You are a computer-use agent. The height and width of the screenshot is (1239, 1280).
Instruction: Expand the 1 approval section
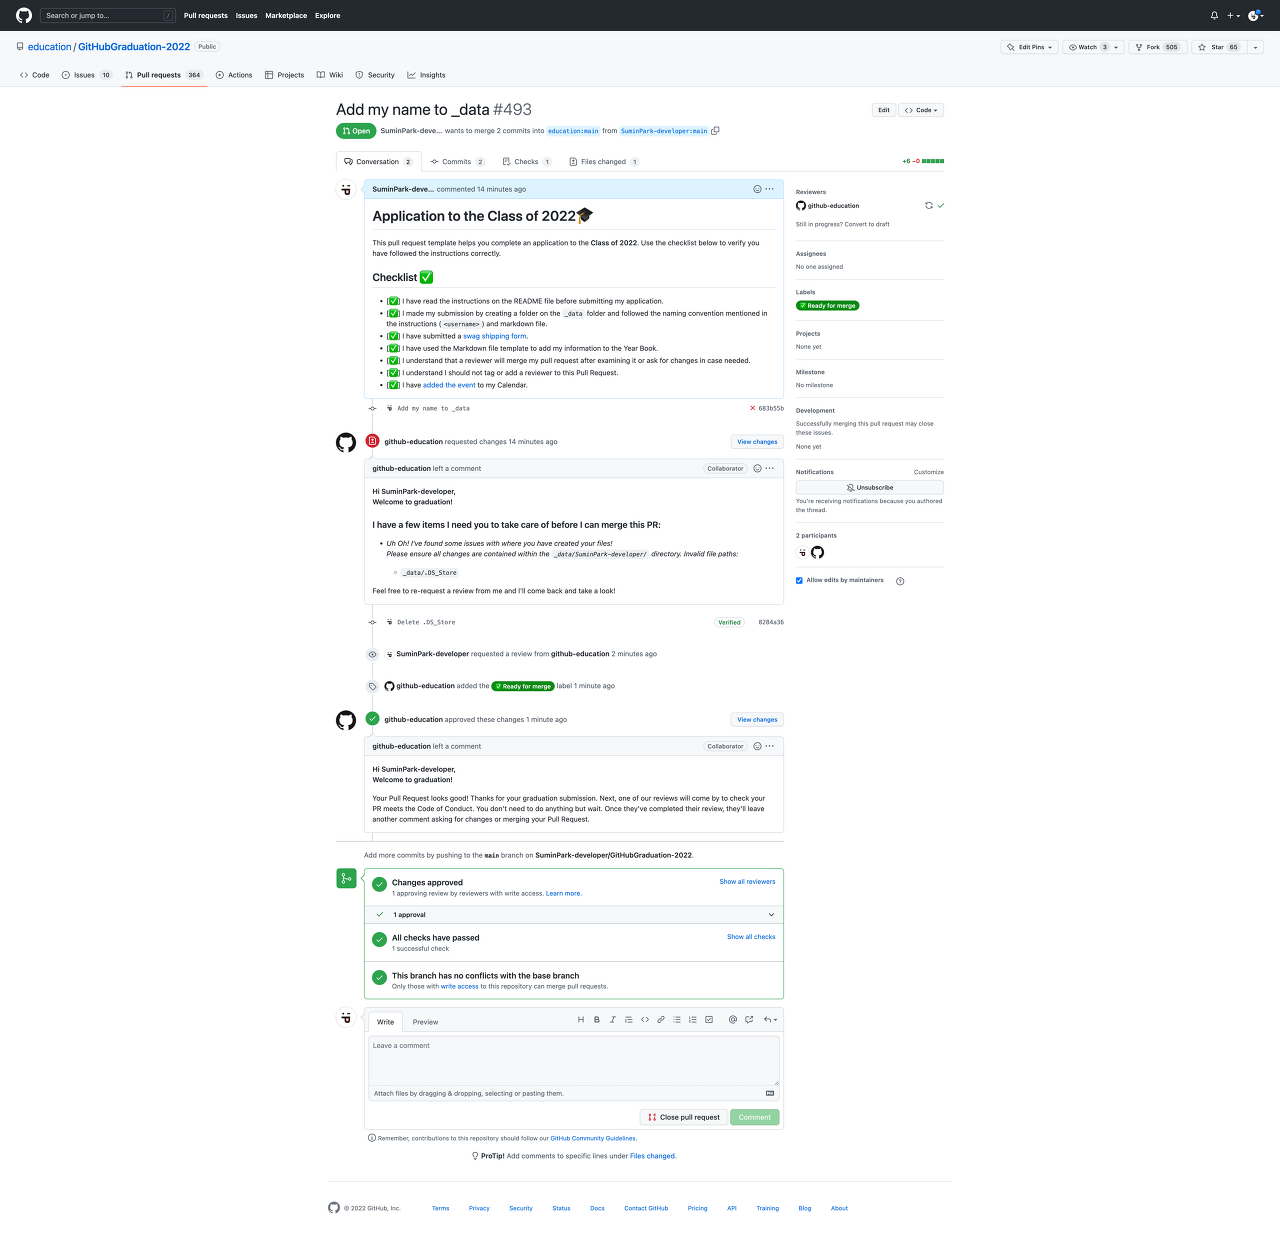click(574, 915)
